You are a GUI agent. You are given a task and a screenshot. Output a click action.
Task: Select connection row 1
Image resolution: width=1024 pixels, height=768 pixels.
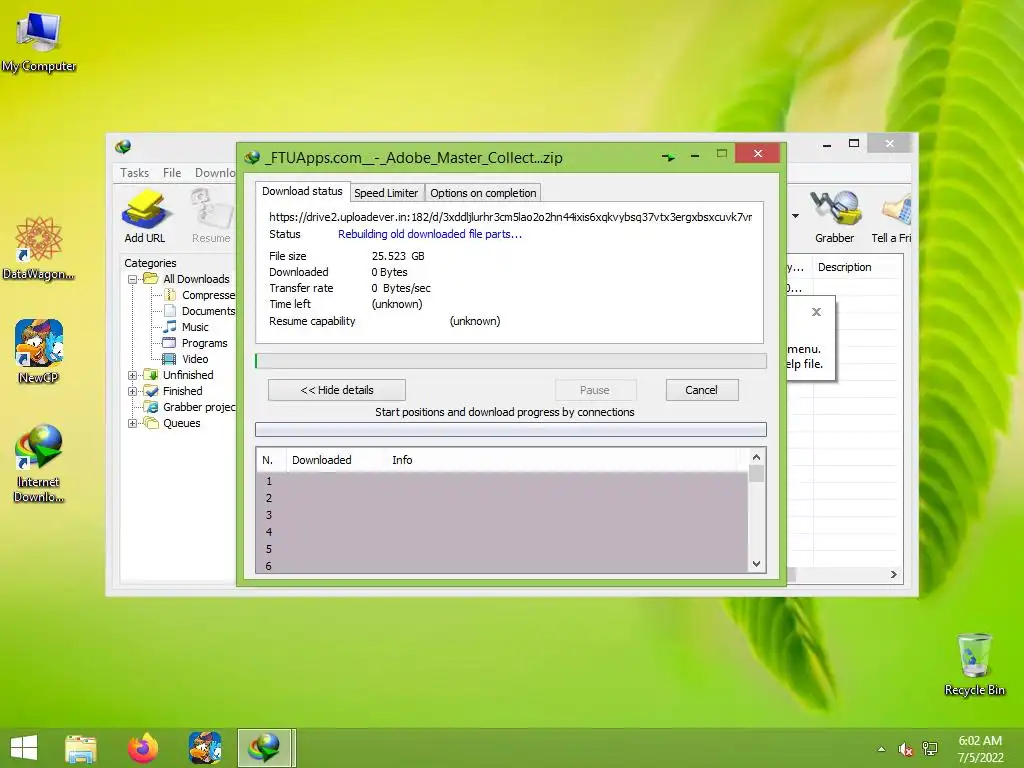click(502, 481)
